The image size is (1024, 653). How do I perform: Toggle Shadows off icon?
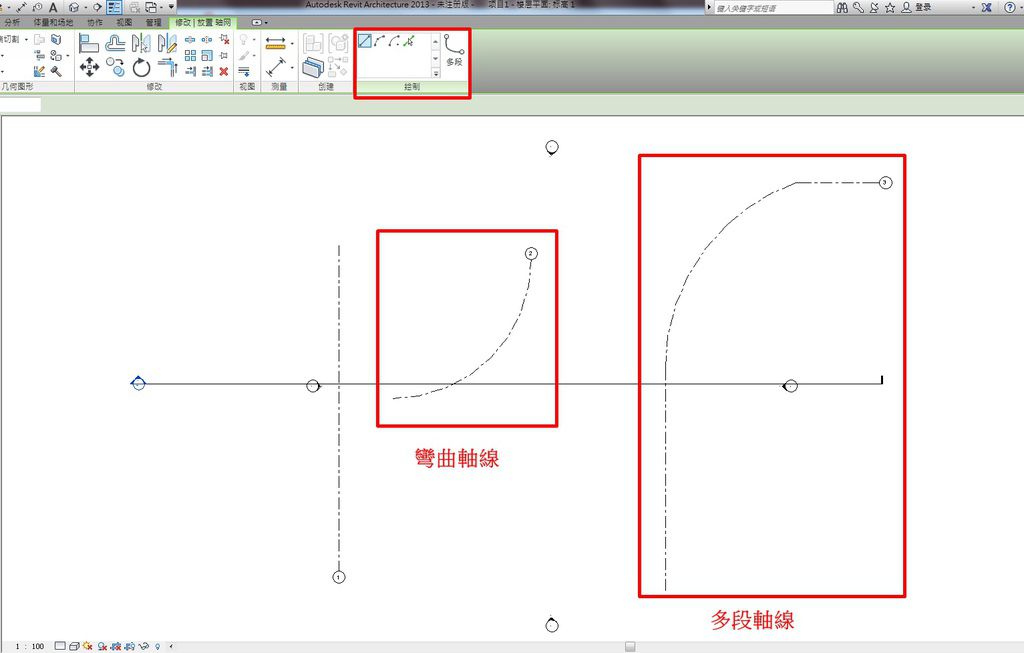[102, 646]
